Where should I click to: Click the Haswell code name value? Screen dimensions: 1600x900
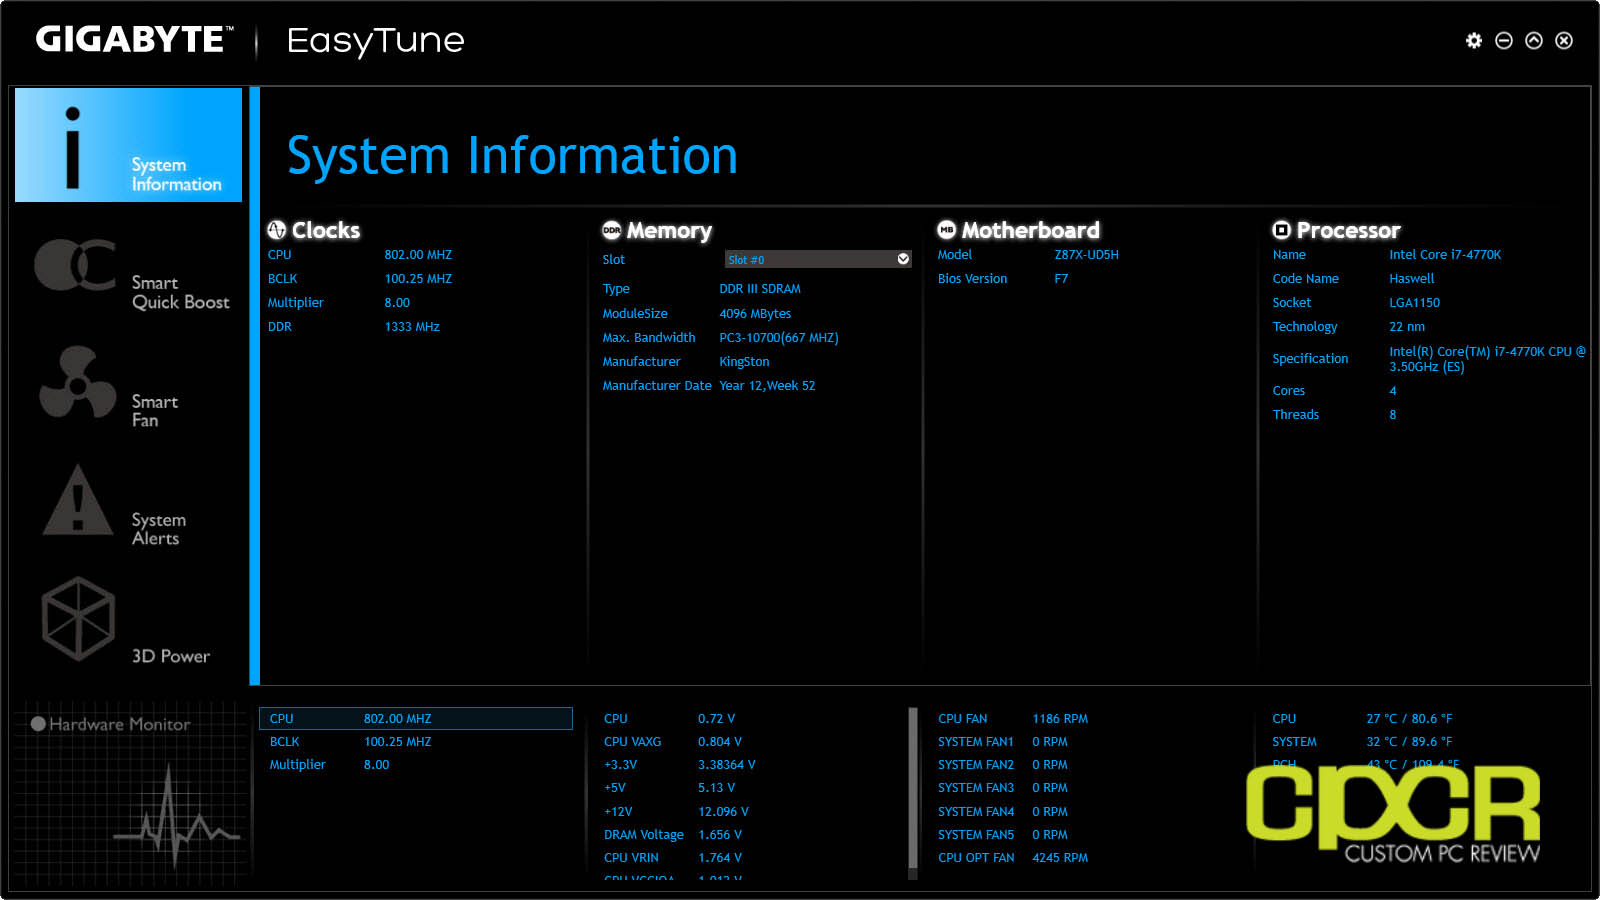click(x=1412, y=279)
